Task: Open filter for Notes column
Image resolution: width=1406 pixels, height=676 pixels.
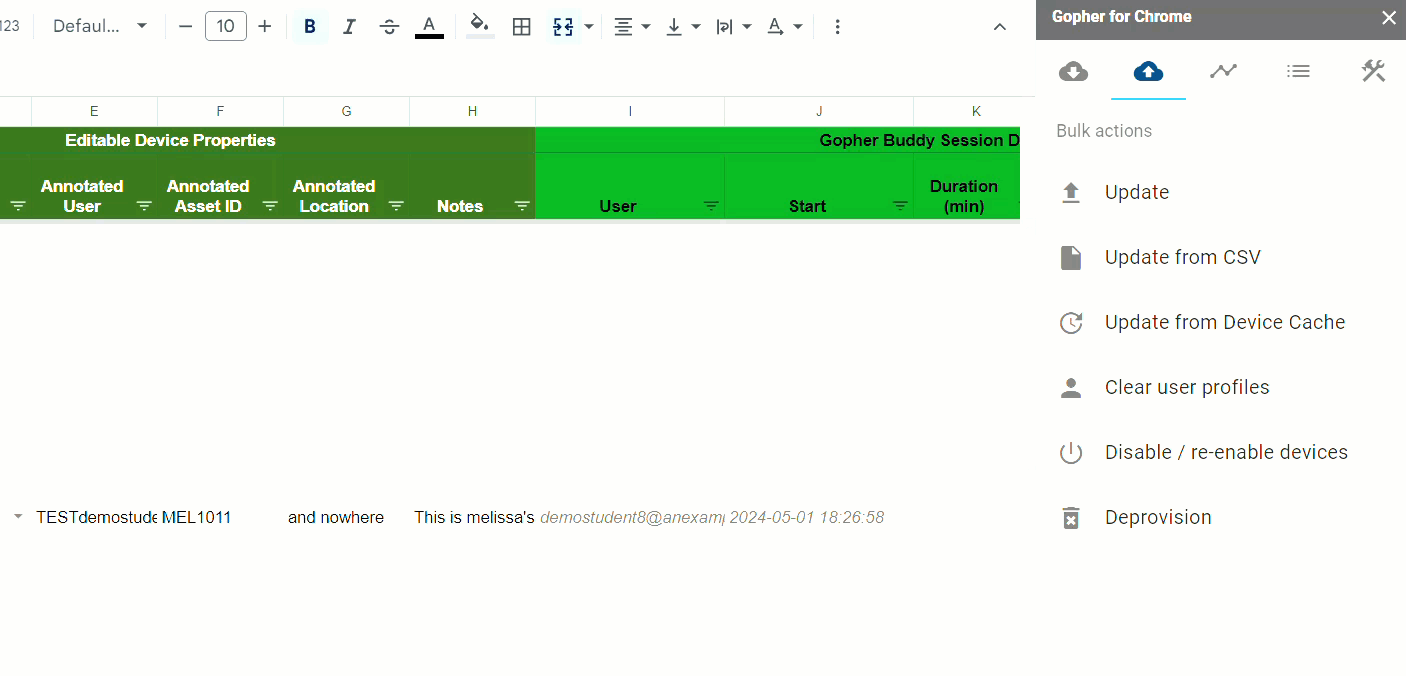Action: [522, 206]
